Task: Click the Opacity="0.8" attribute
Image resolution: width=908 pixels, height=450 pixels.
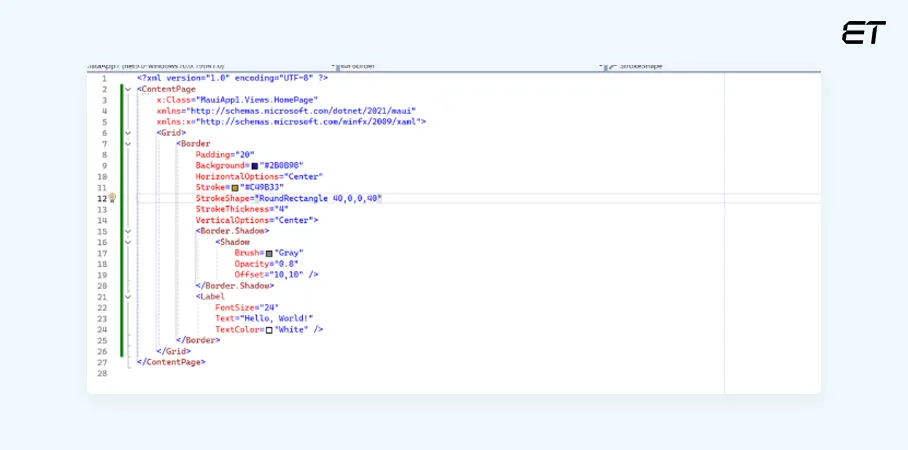Action: pos(266,264)
